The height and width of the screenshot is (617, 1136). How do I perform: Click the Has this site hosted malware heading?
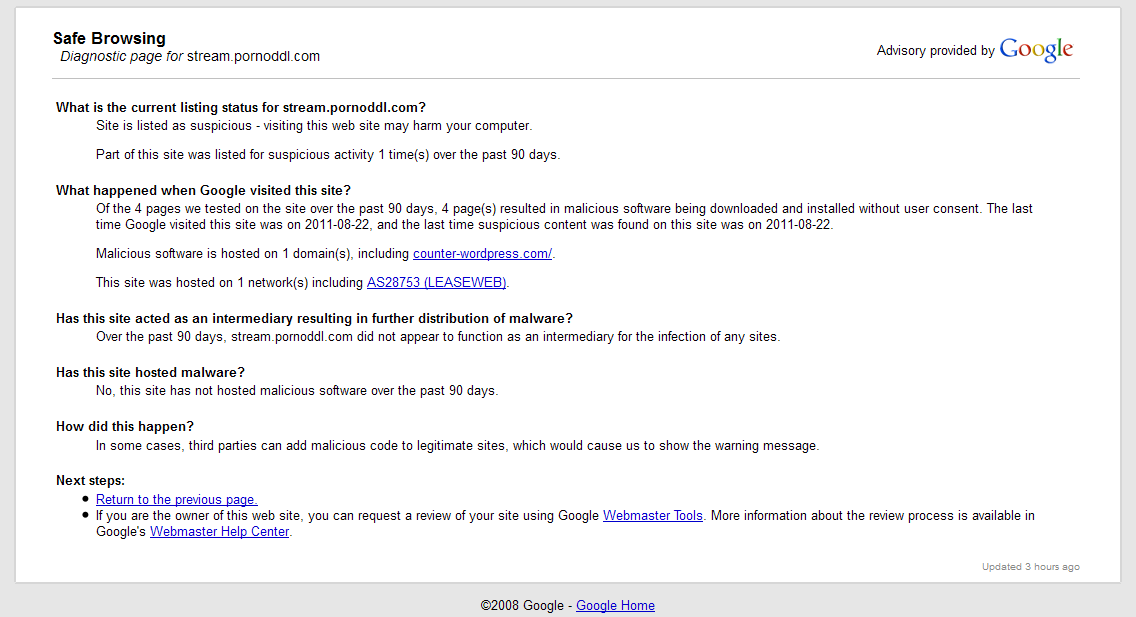pyautogui.click(x=150, y=372)
